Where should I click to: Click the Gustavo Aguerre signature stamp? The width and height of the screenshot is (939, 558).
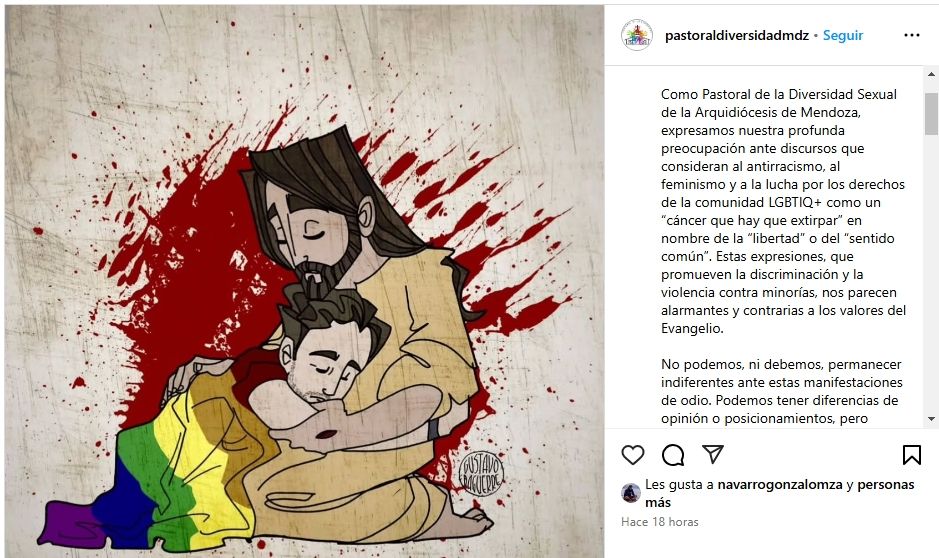tap(481, 474)
